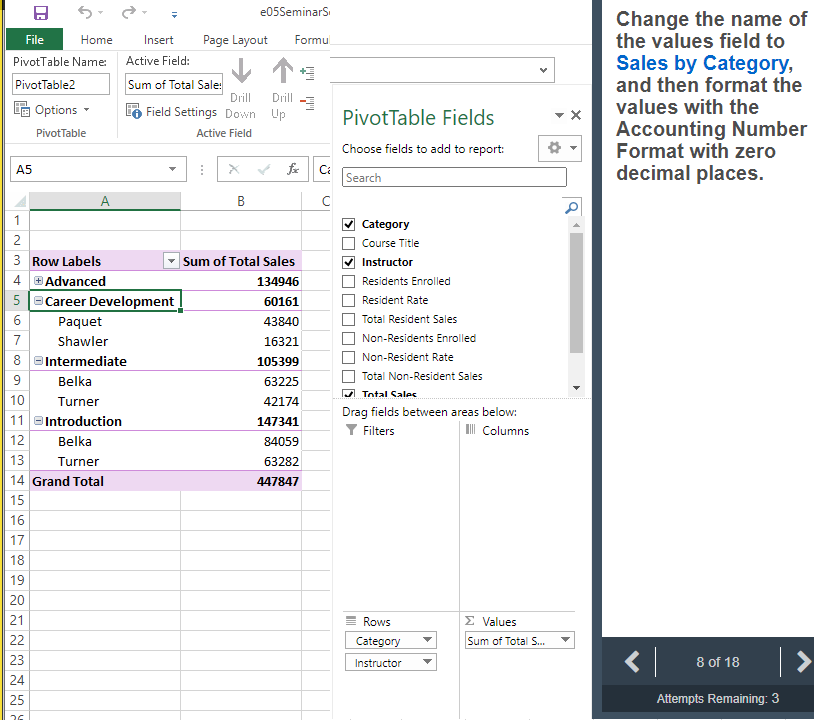The width and height of the screenshot is (814, 720).
Task: Click the Save icon on Quick Access Toolbar
Action: [x=40, y=13]
